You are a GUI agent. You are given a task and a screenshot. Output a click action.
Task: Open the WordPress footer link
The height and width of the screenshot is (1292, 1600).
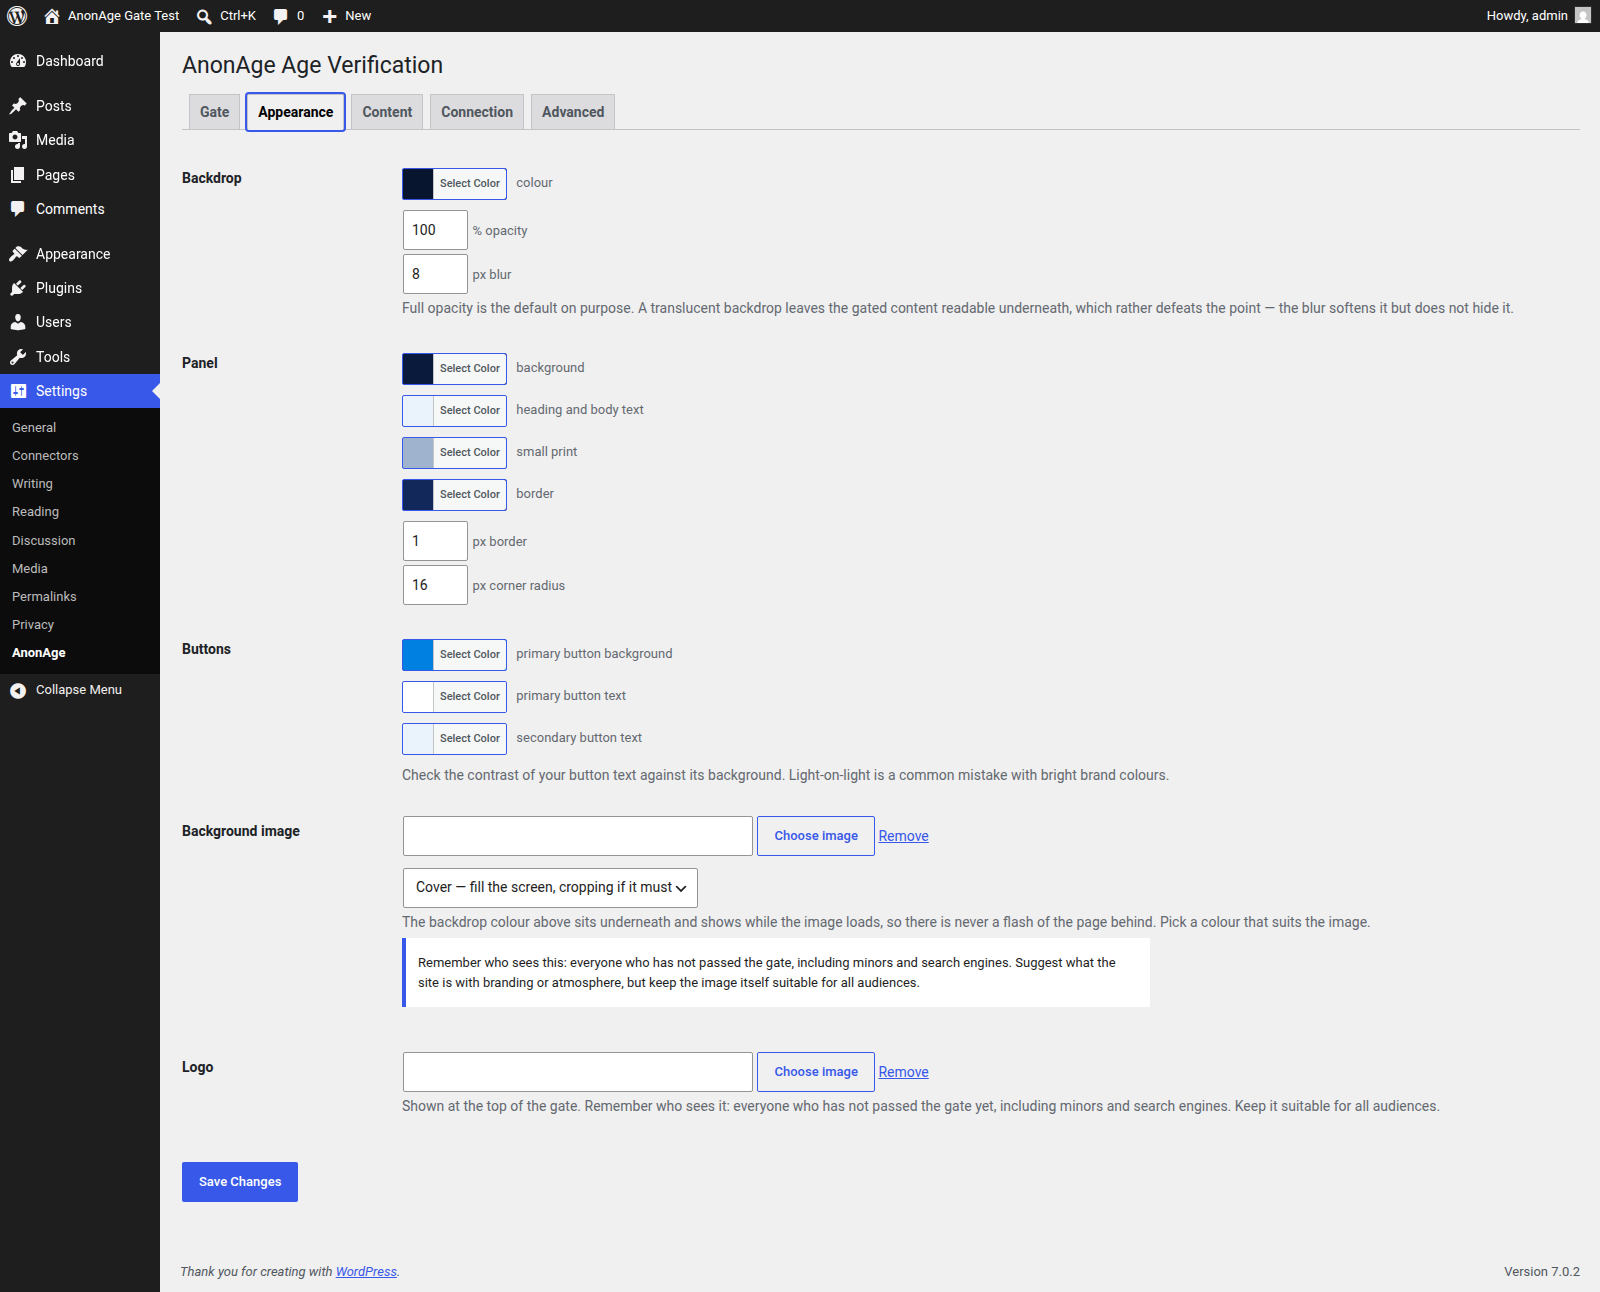(x=366, y=1272)
